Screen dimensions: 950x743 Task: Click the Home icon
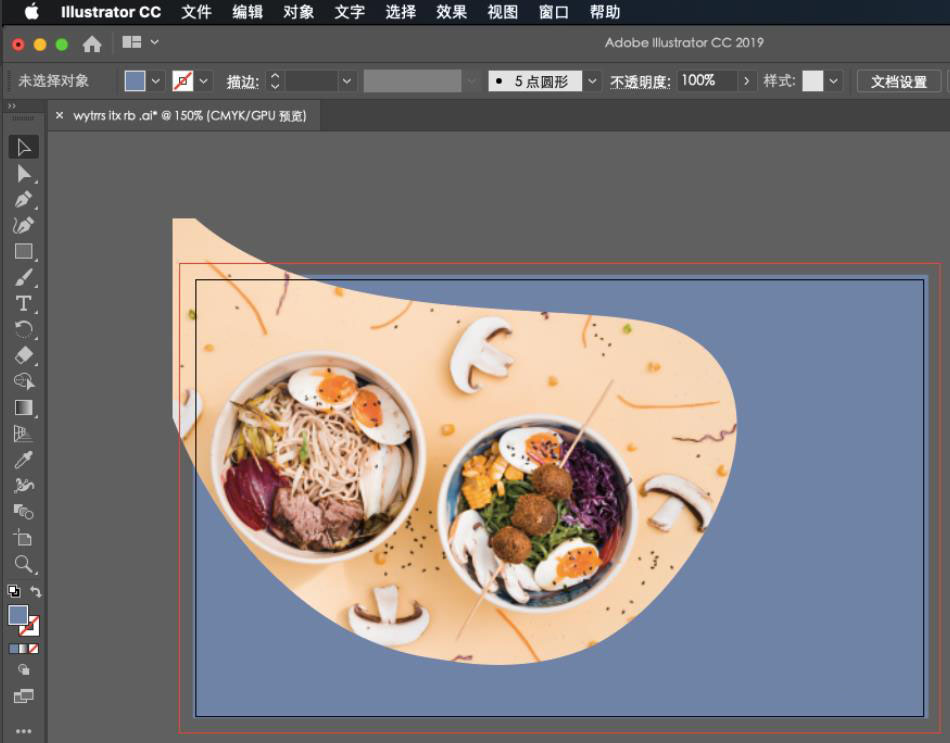[x=92, y=44]
